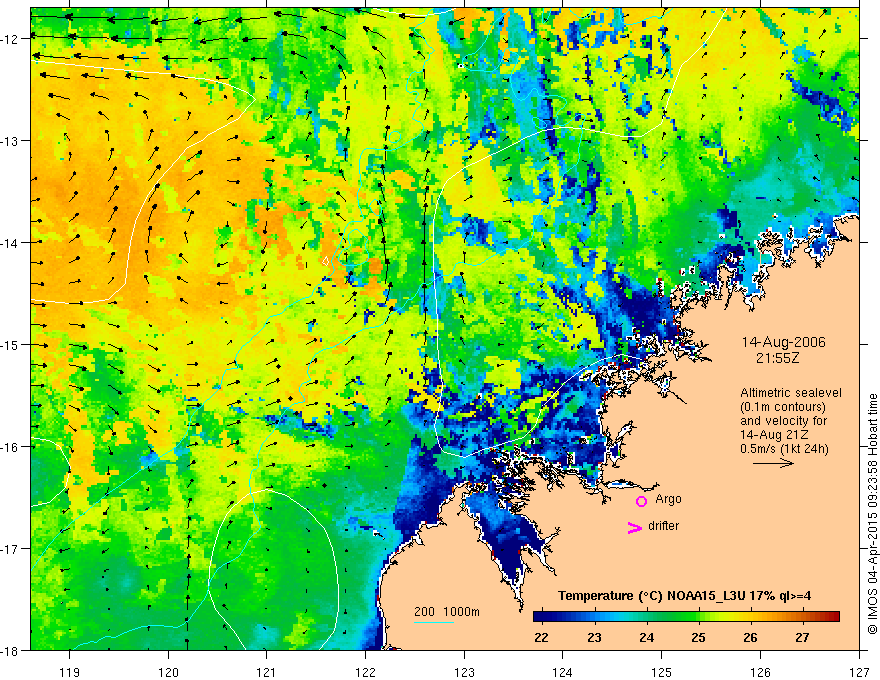Click the 'Altimetric sealevel' description text
Viewport: 880px width, 680px height.
785,392
